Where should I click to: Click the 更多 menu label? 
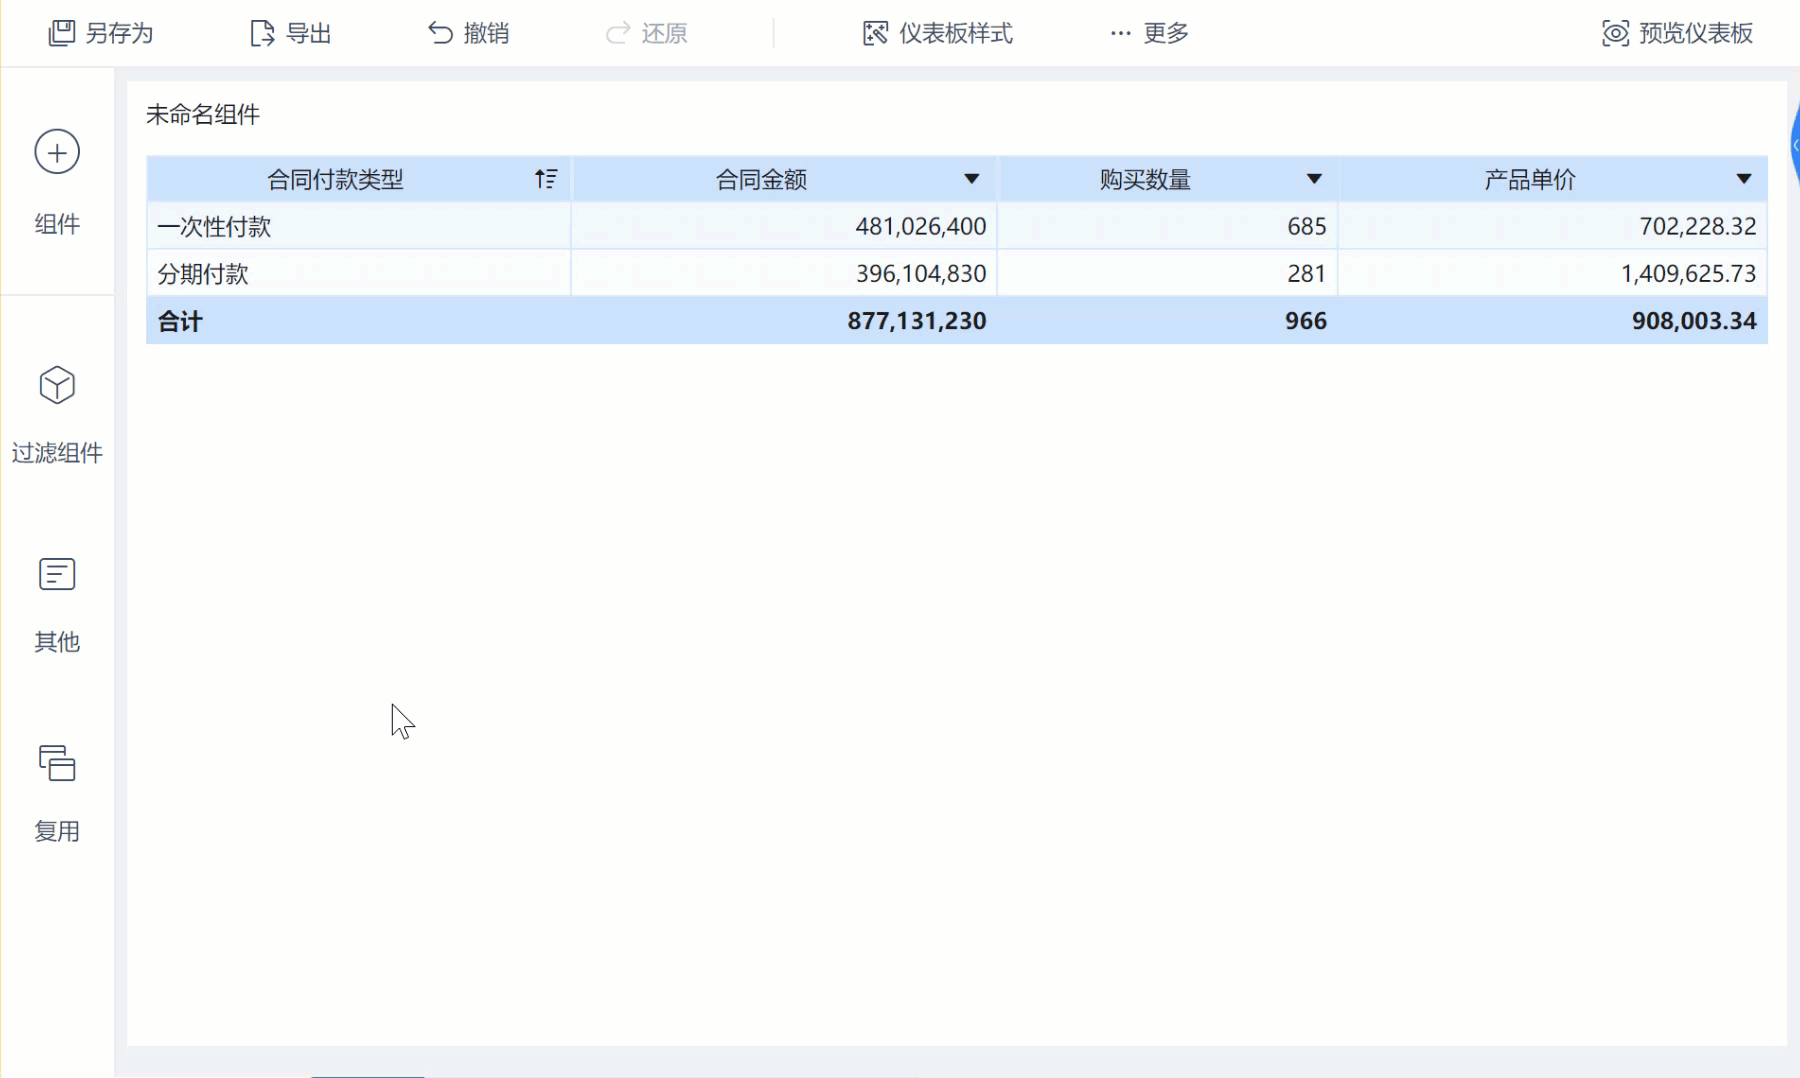[x=1166, y=33]
